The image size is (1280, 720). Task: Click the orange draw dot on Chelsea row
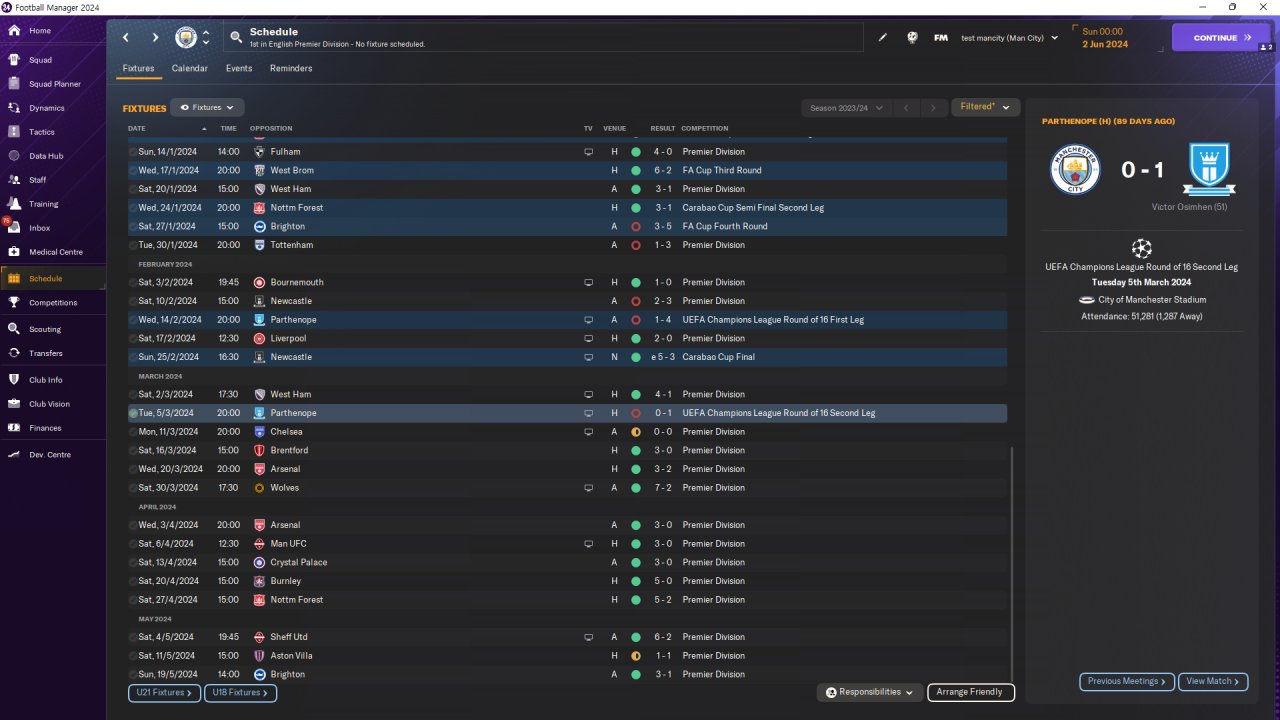635,432
